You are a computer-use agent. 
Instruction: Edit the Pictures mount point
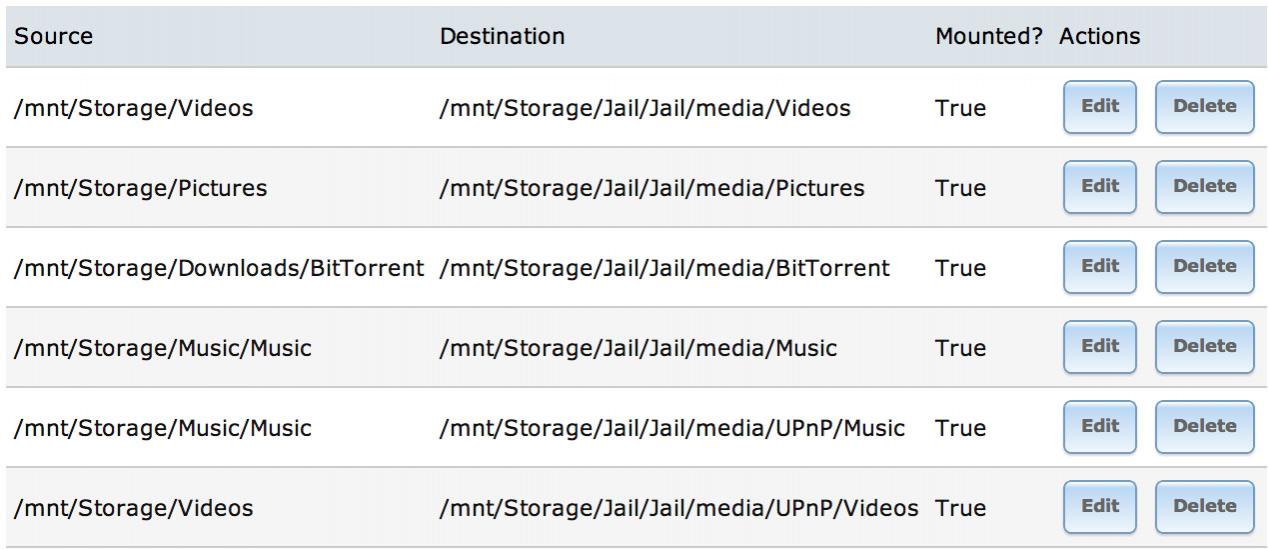(x=1100, y=187)
